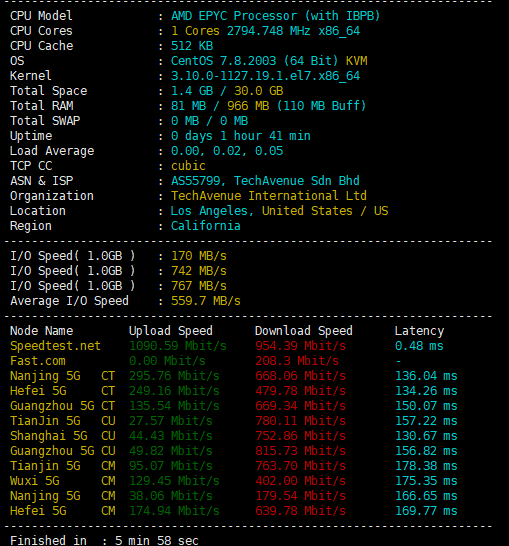The image size is (509, 546).
Task: Click the Download Speed column header
Action: [304, 331]
